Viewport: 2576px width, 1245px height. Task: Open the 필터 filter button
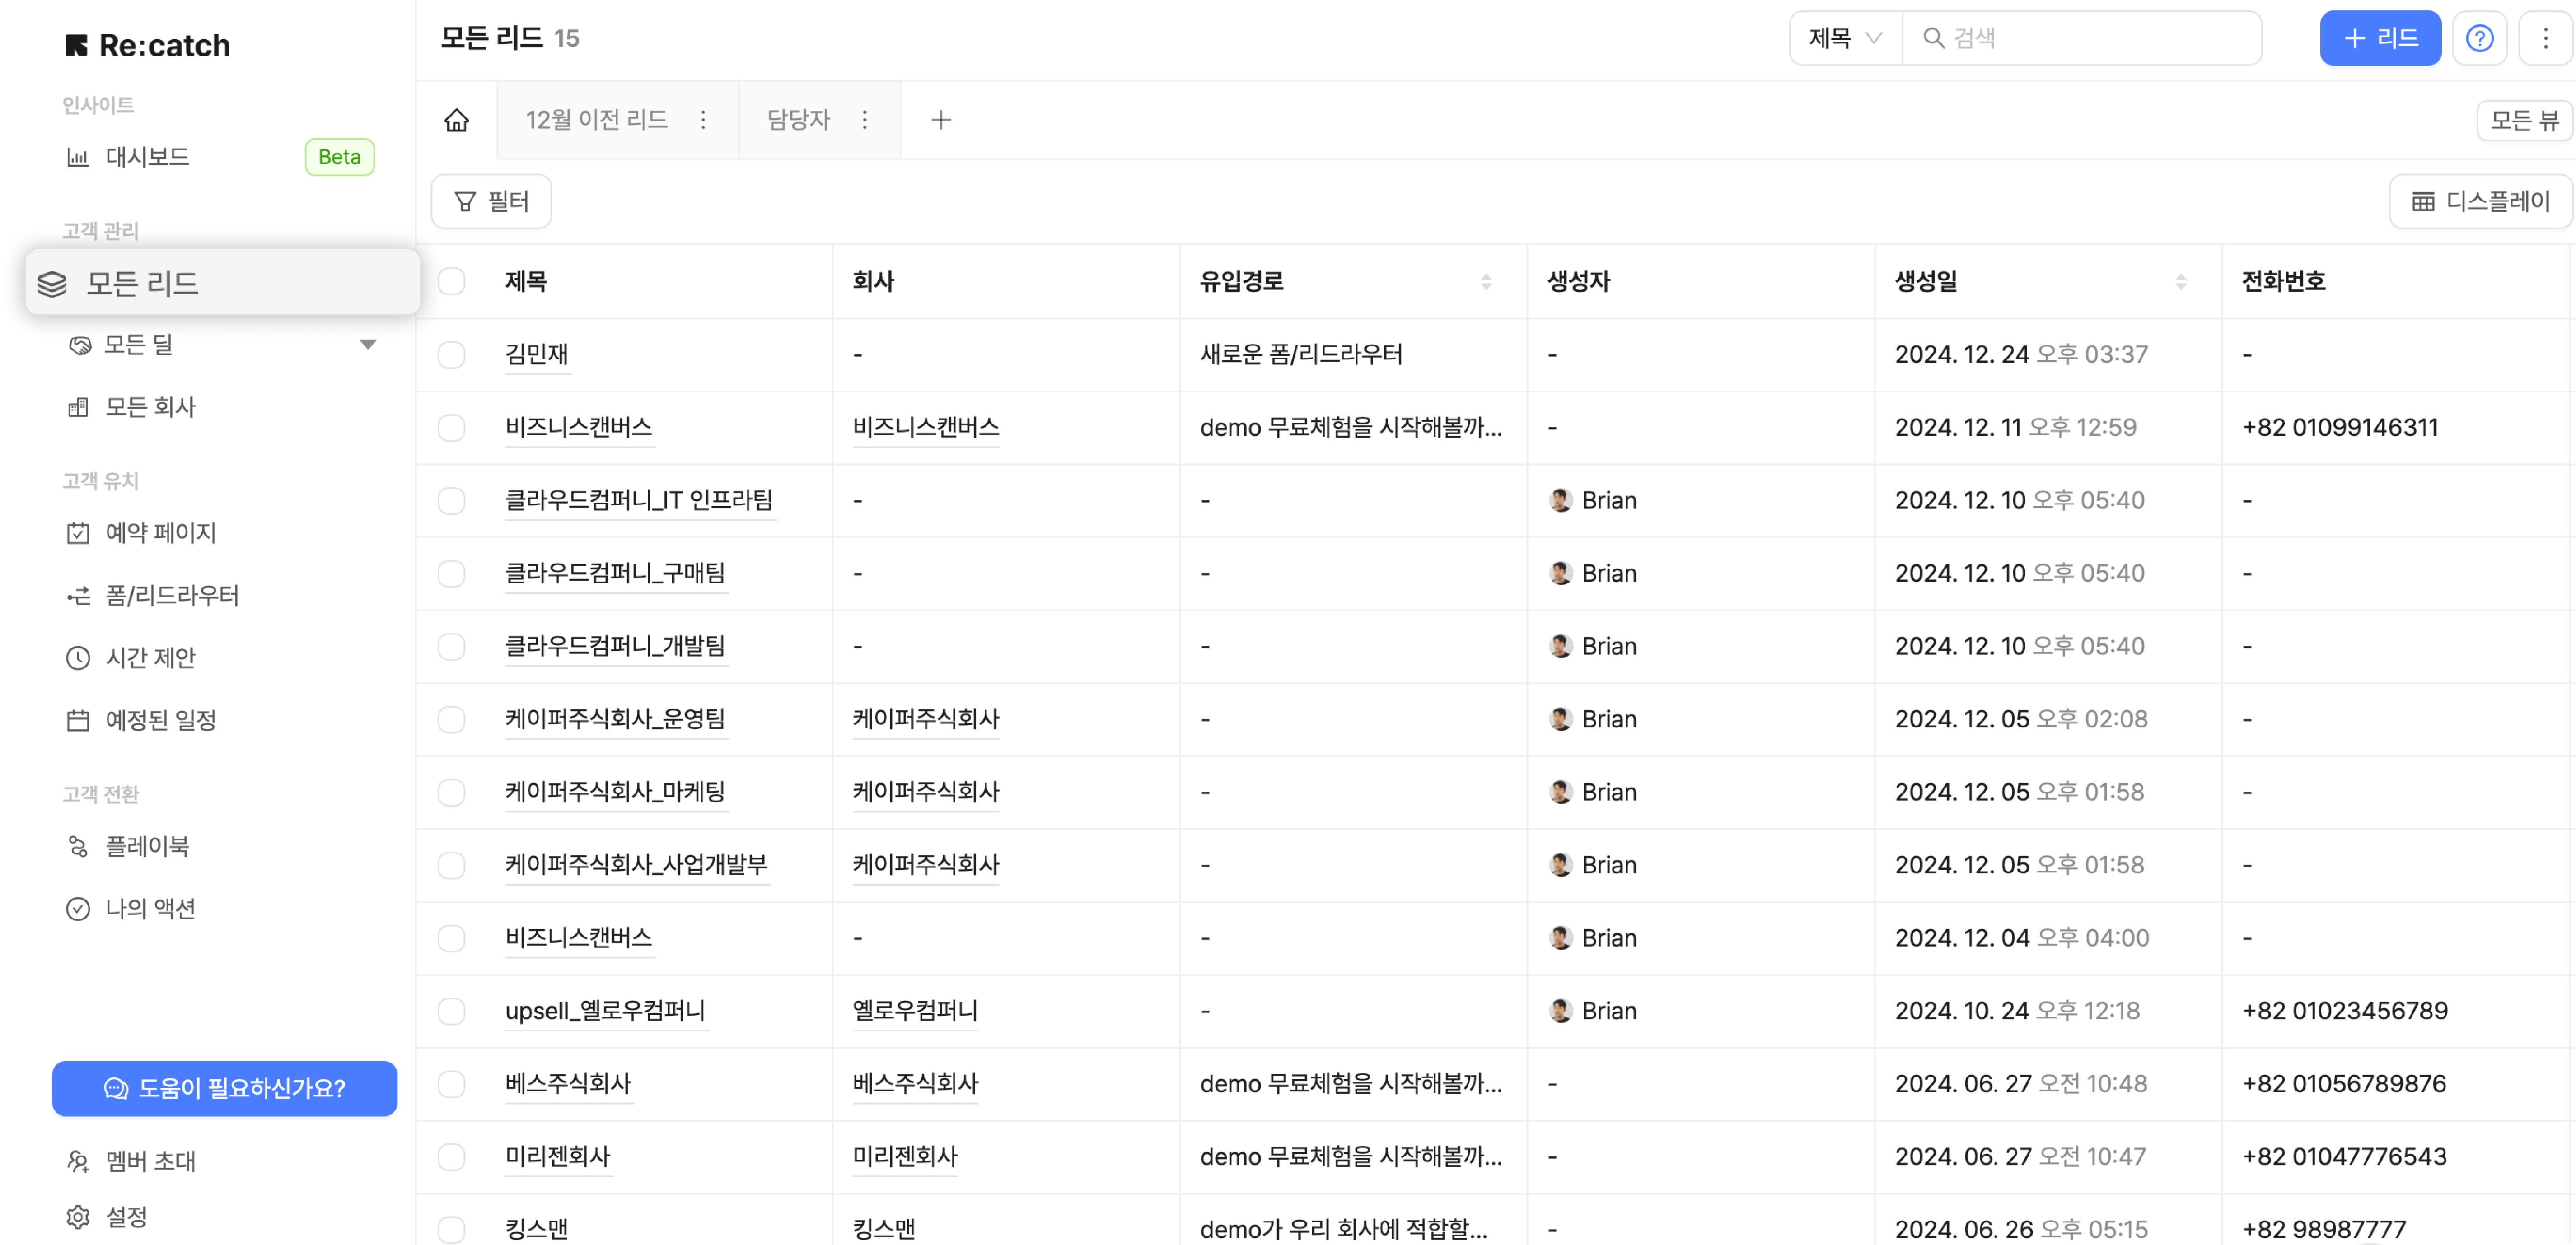(x=491, y=201)
